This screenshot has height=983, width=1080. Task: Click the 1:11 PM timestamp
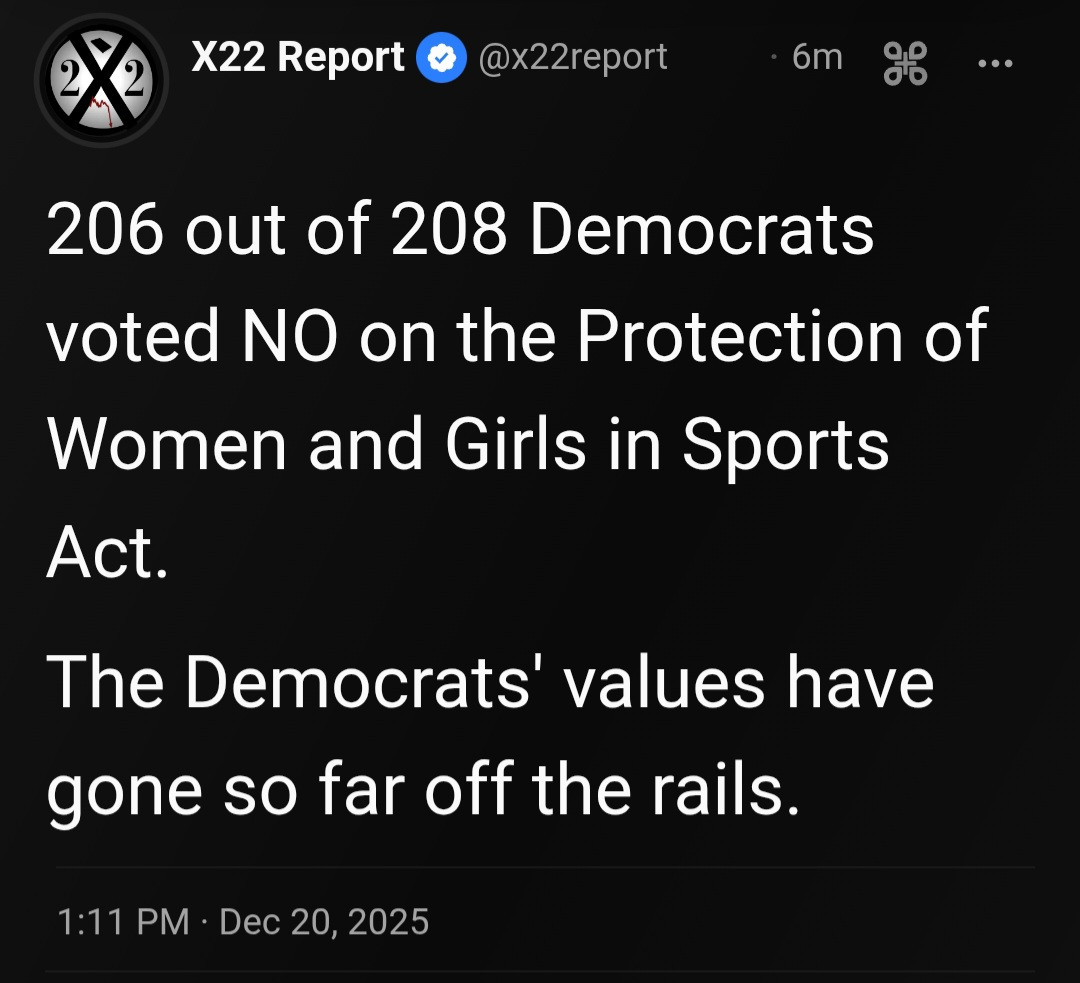tap(123, 920)
